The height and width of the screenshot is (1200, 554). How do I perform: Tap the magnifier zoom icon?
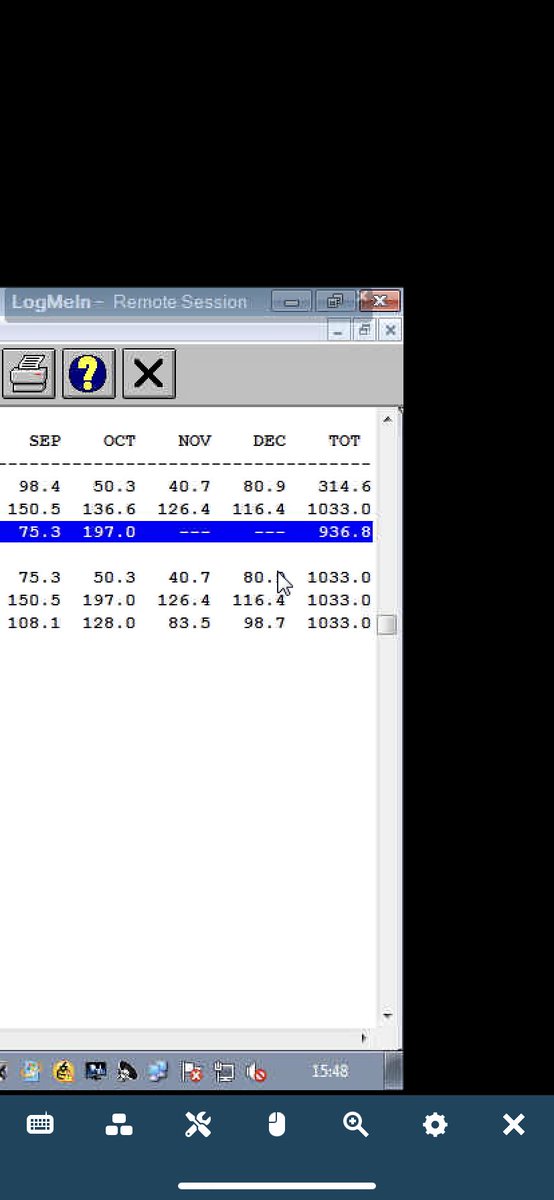coord(356,1125)
